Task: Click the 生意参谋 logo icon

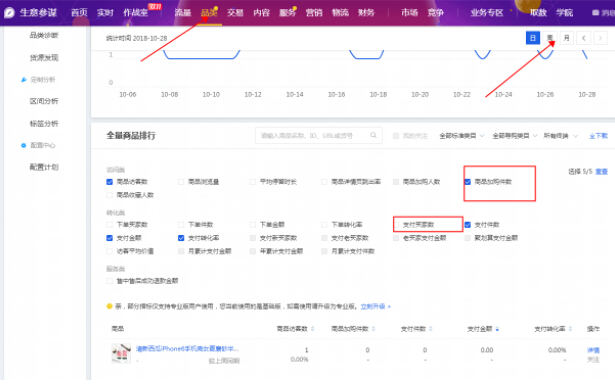Action: click(9, 13)
